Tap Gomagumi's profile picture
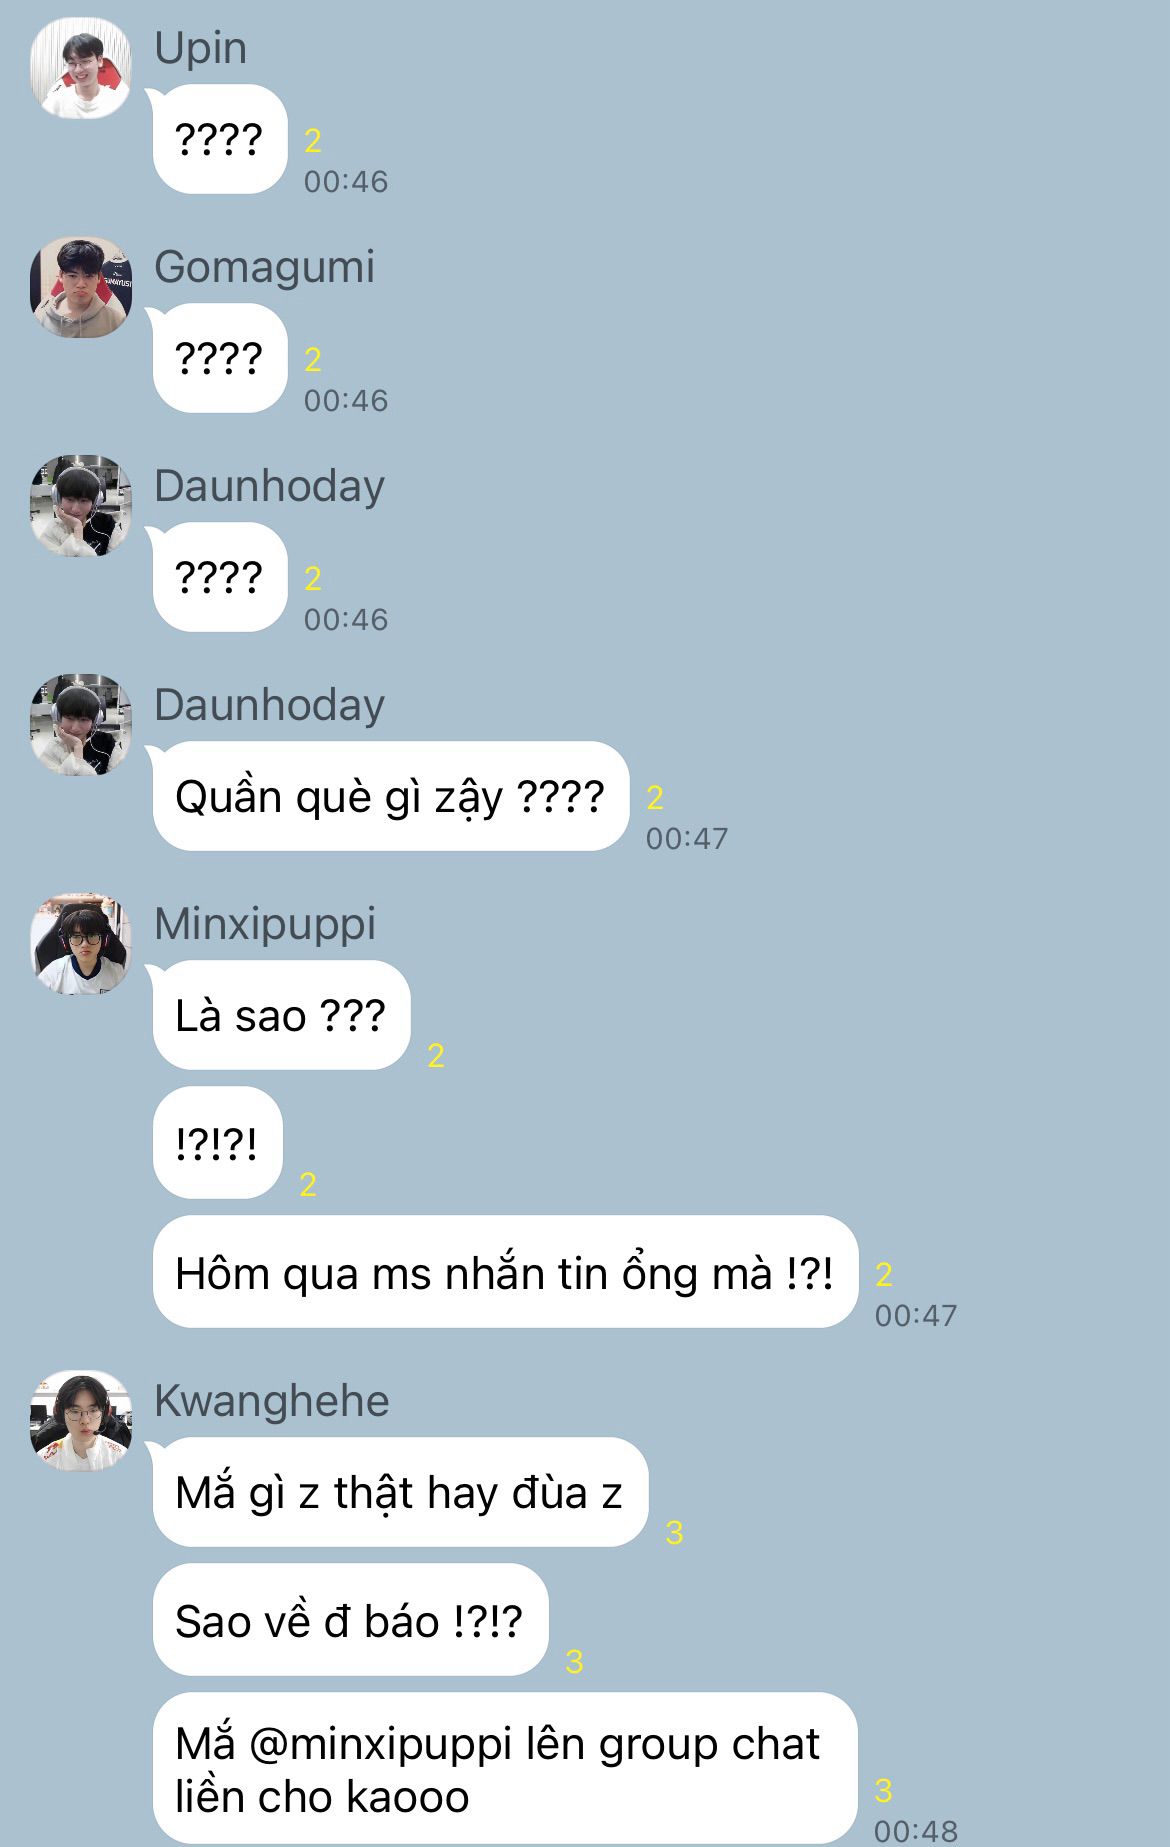This screenshot has height=1847, width=1170. (81, 287)
